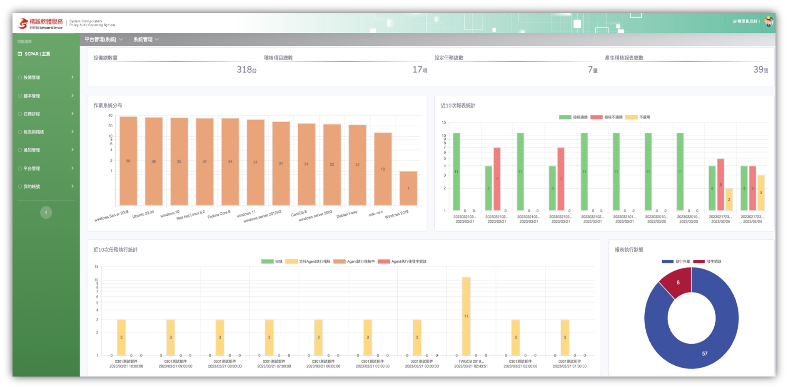Click the Ubuntu bar in the OS distribution chart
The width and height of the screenshot is (788, 389).
click(154, 161)
